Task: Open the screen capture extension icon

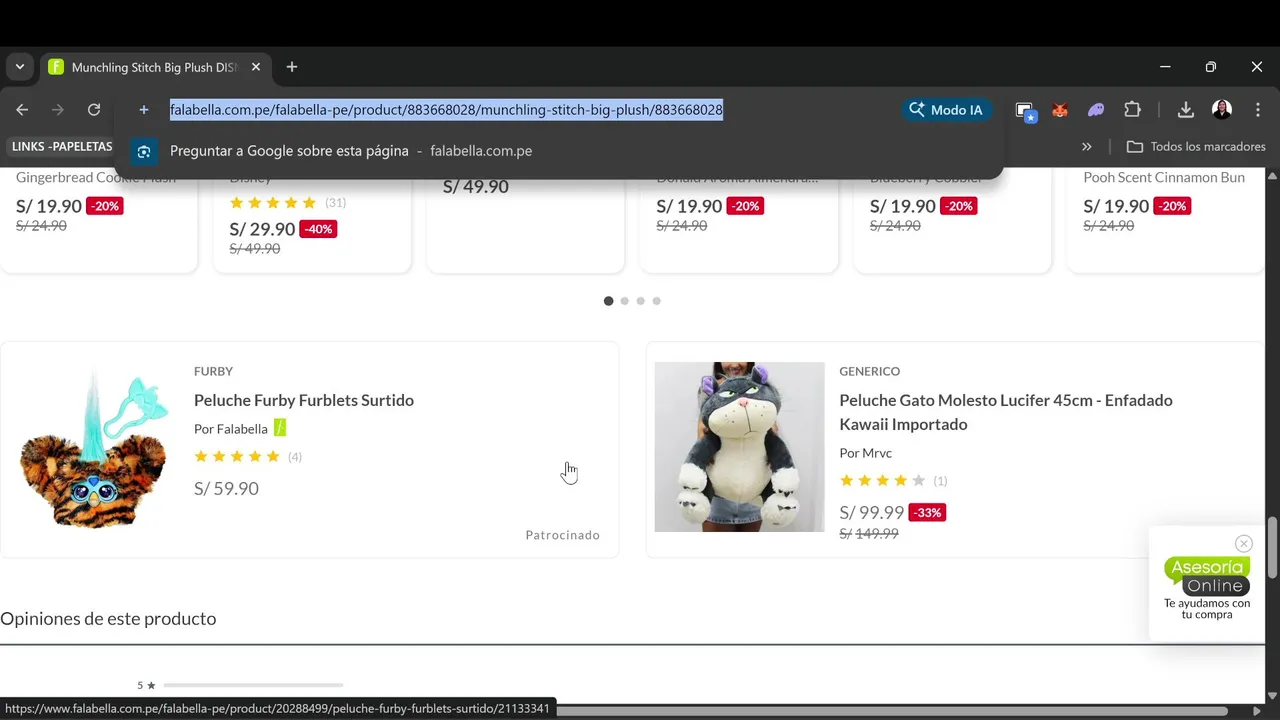Action: [x=1025, y=111]
